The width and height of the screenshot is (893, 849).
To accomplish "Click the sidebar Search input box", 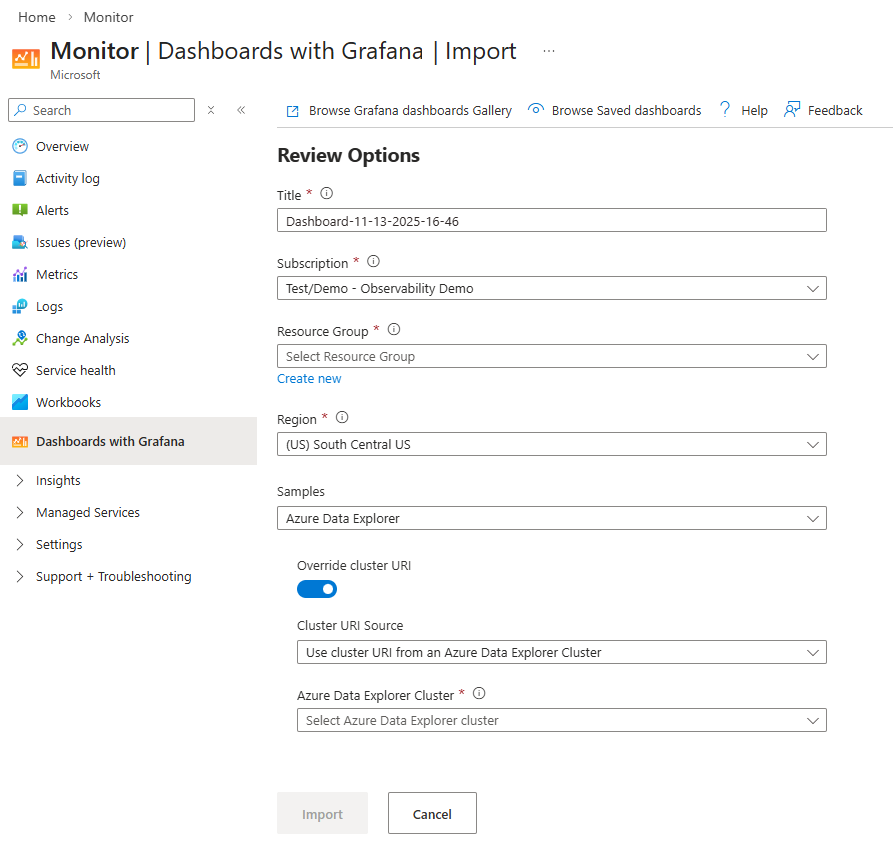I will pos(101,110).
